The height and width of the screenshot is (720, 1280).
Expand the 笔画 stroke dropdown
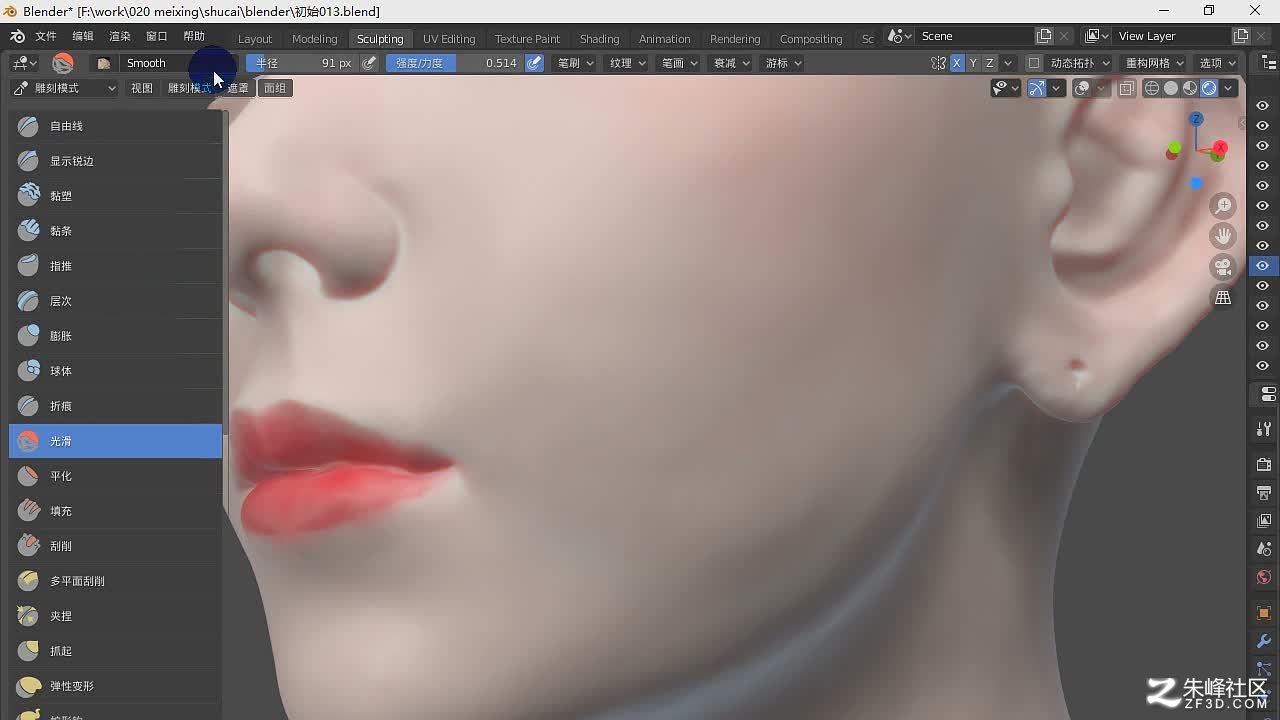[x=679, y=63]
